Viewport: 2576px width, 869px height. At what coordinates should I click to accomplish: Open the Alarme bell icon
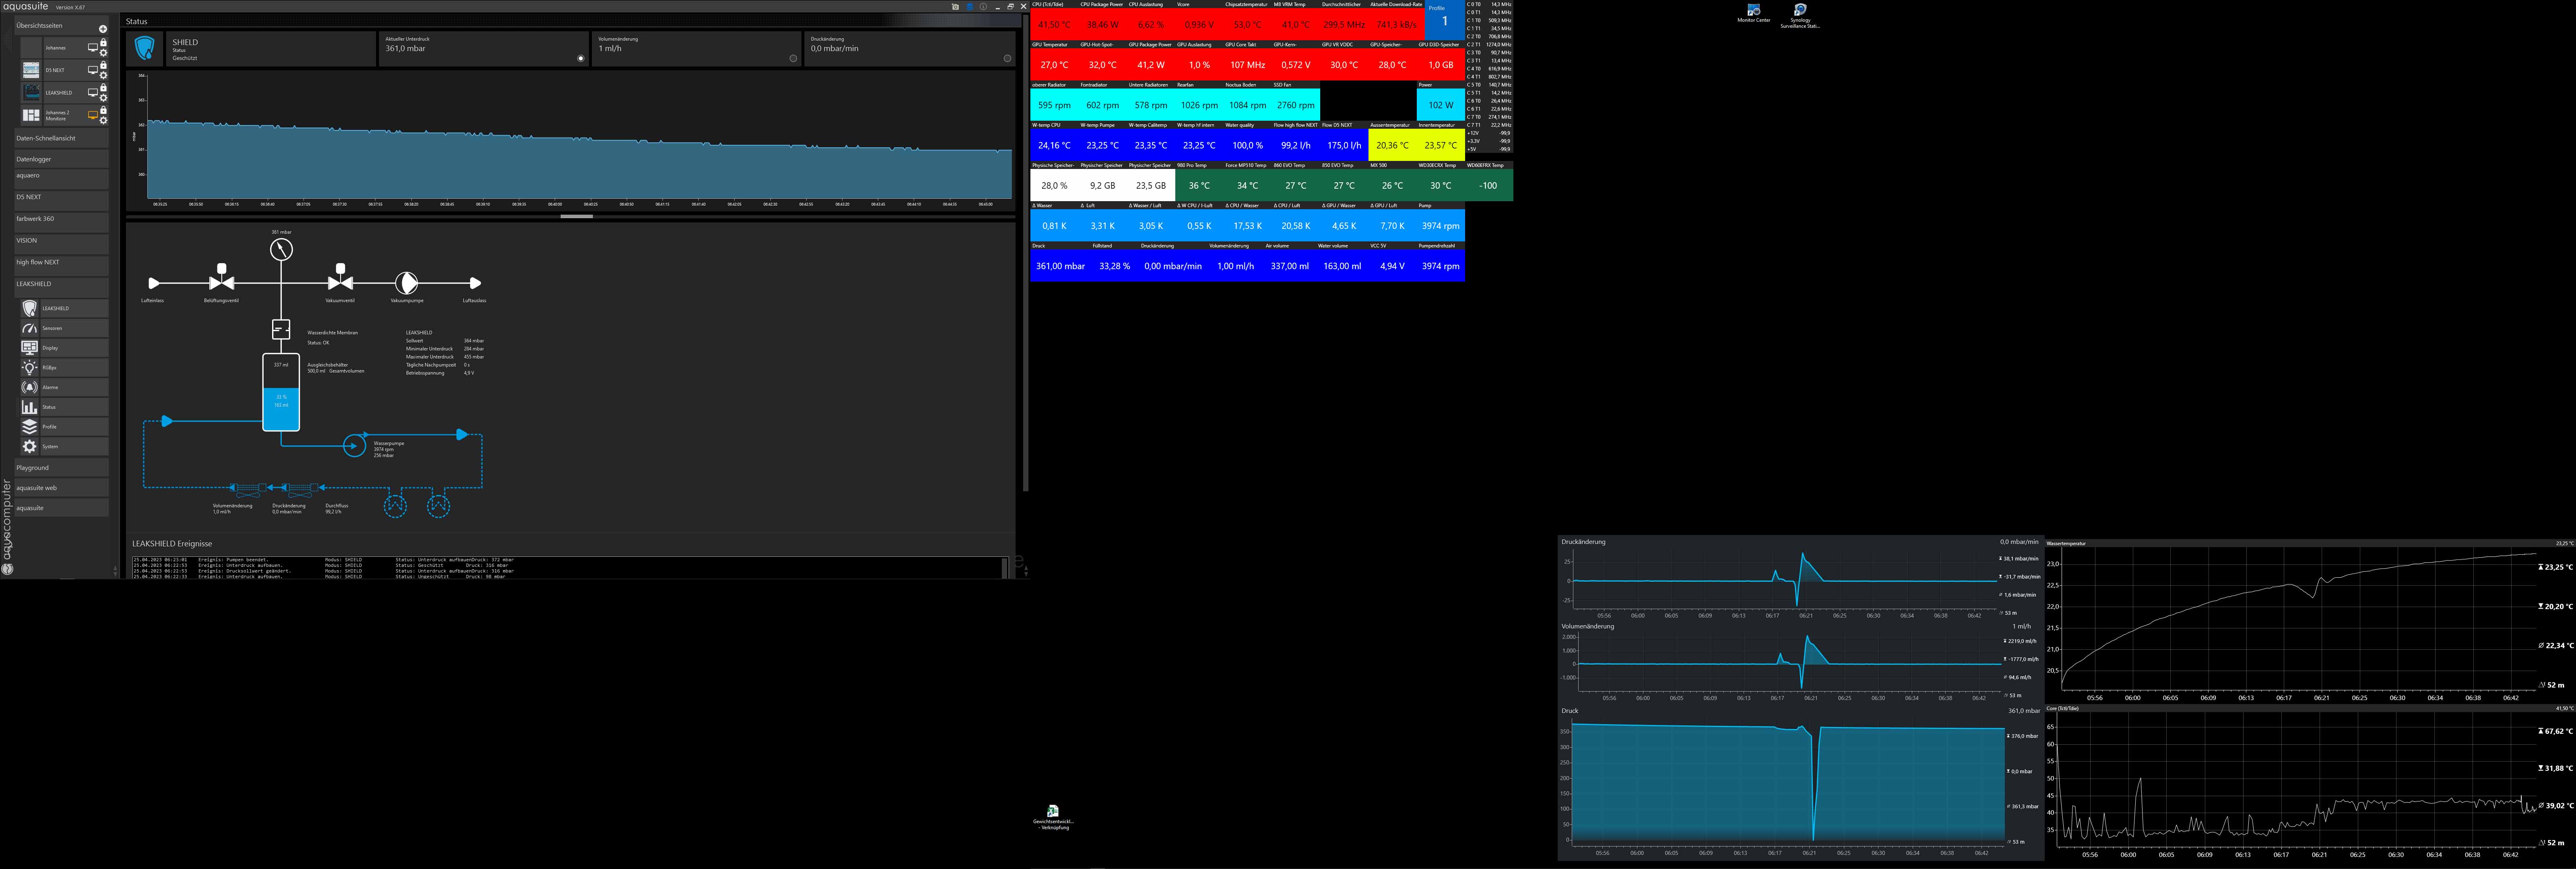[30, 387]
